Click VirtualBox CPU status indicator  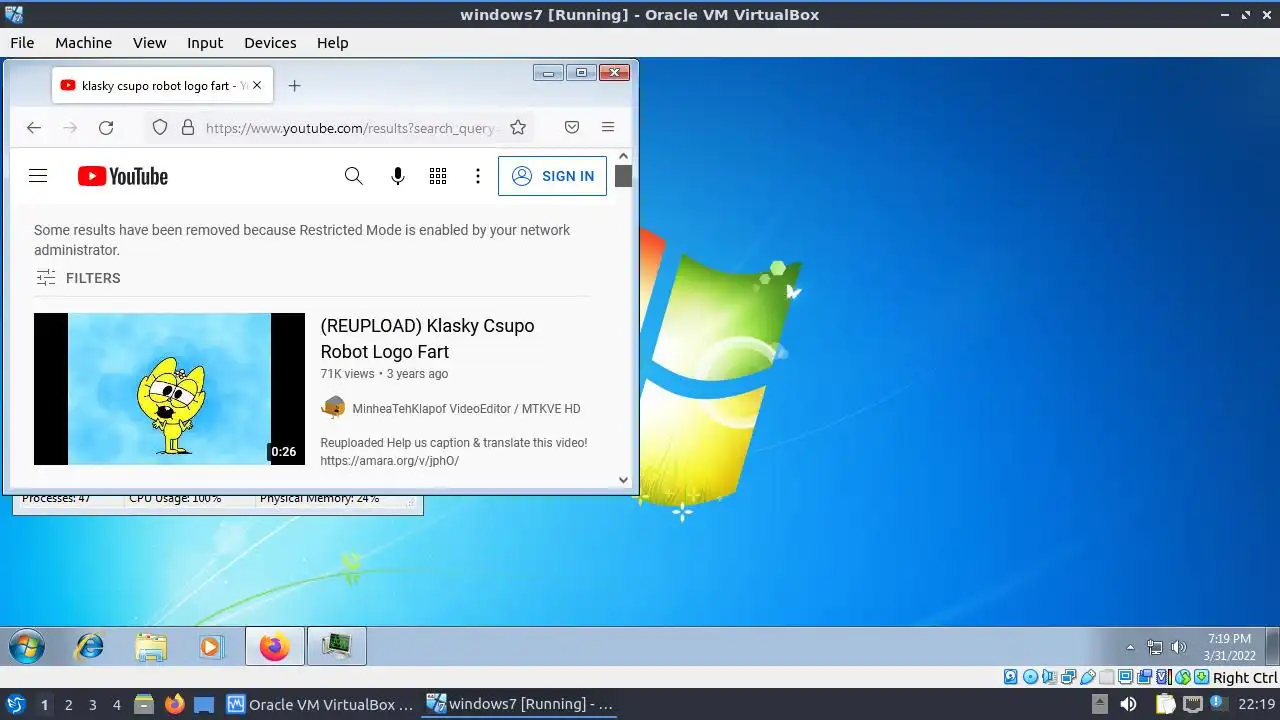coord(1164,678)
